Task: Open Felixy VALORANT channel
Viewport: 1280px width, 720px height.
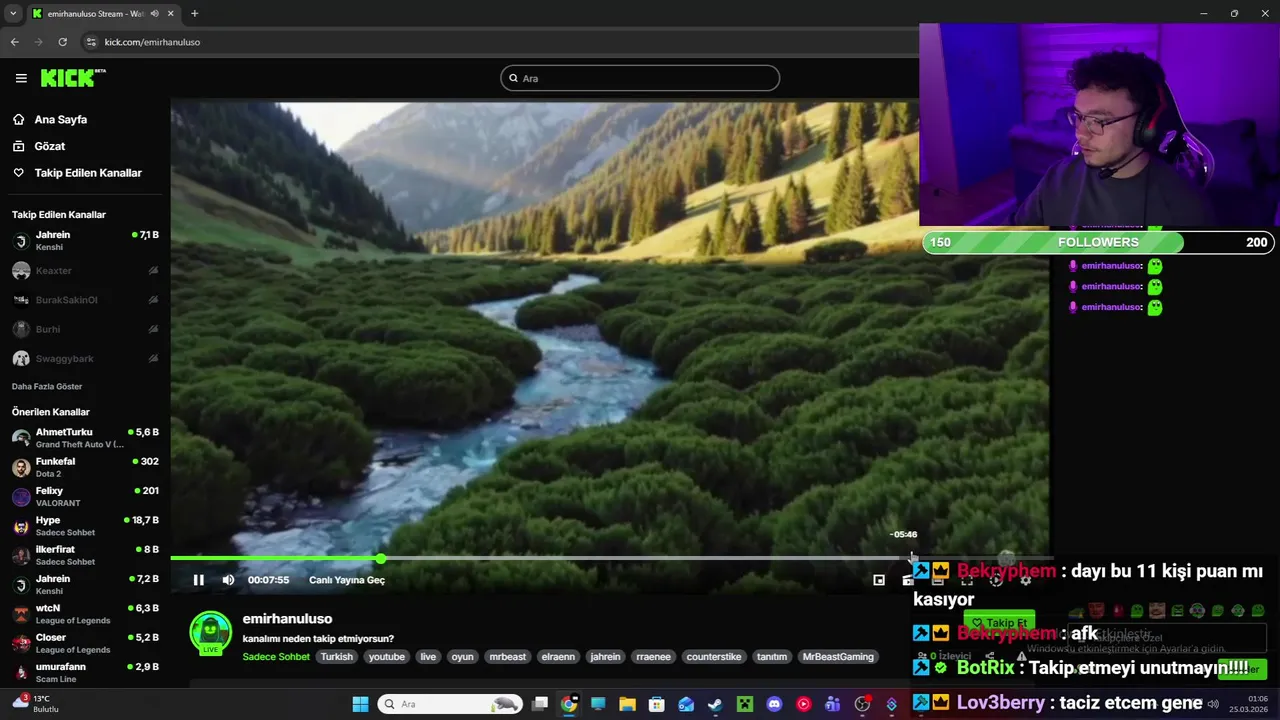Action: click(84, 496)
